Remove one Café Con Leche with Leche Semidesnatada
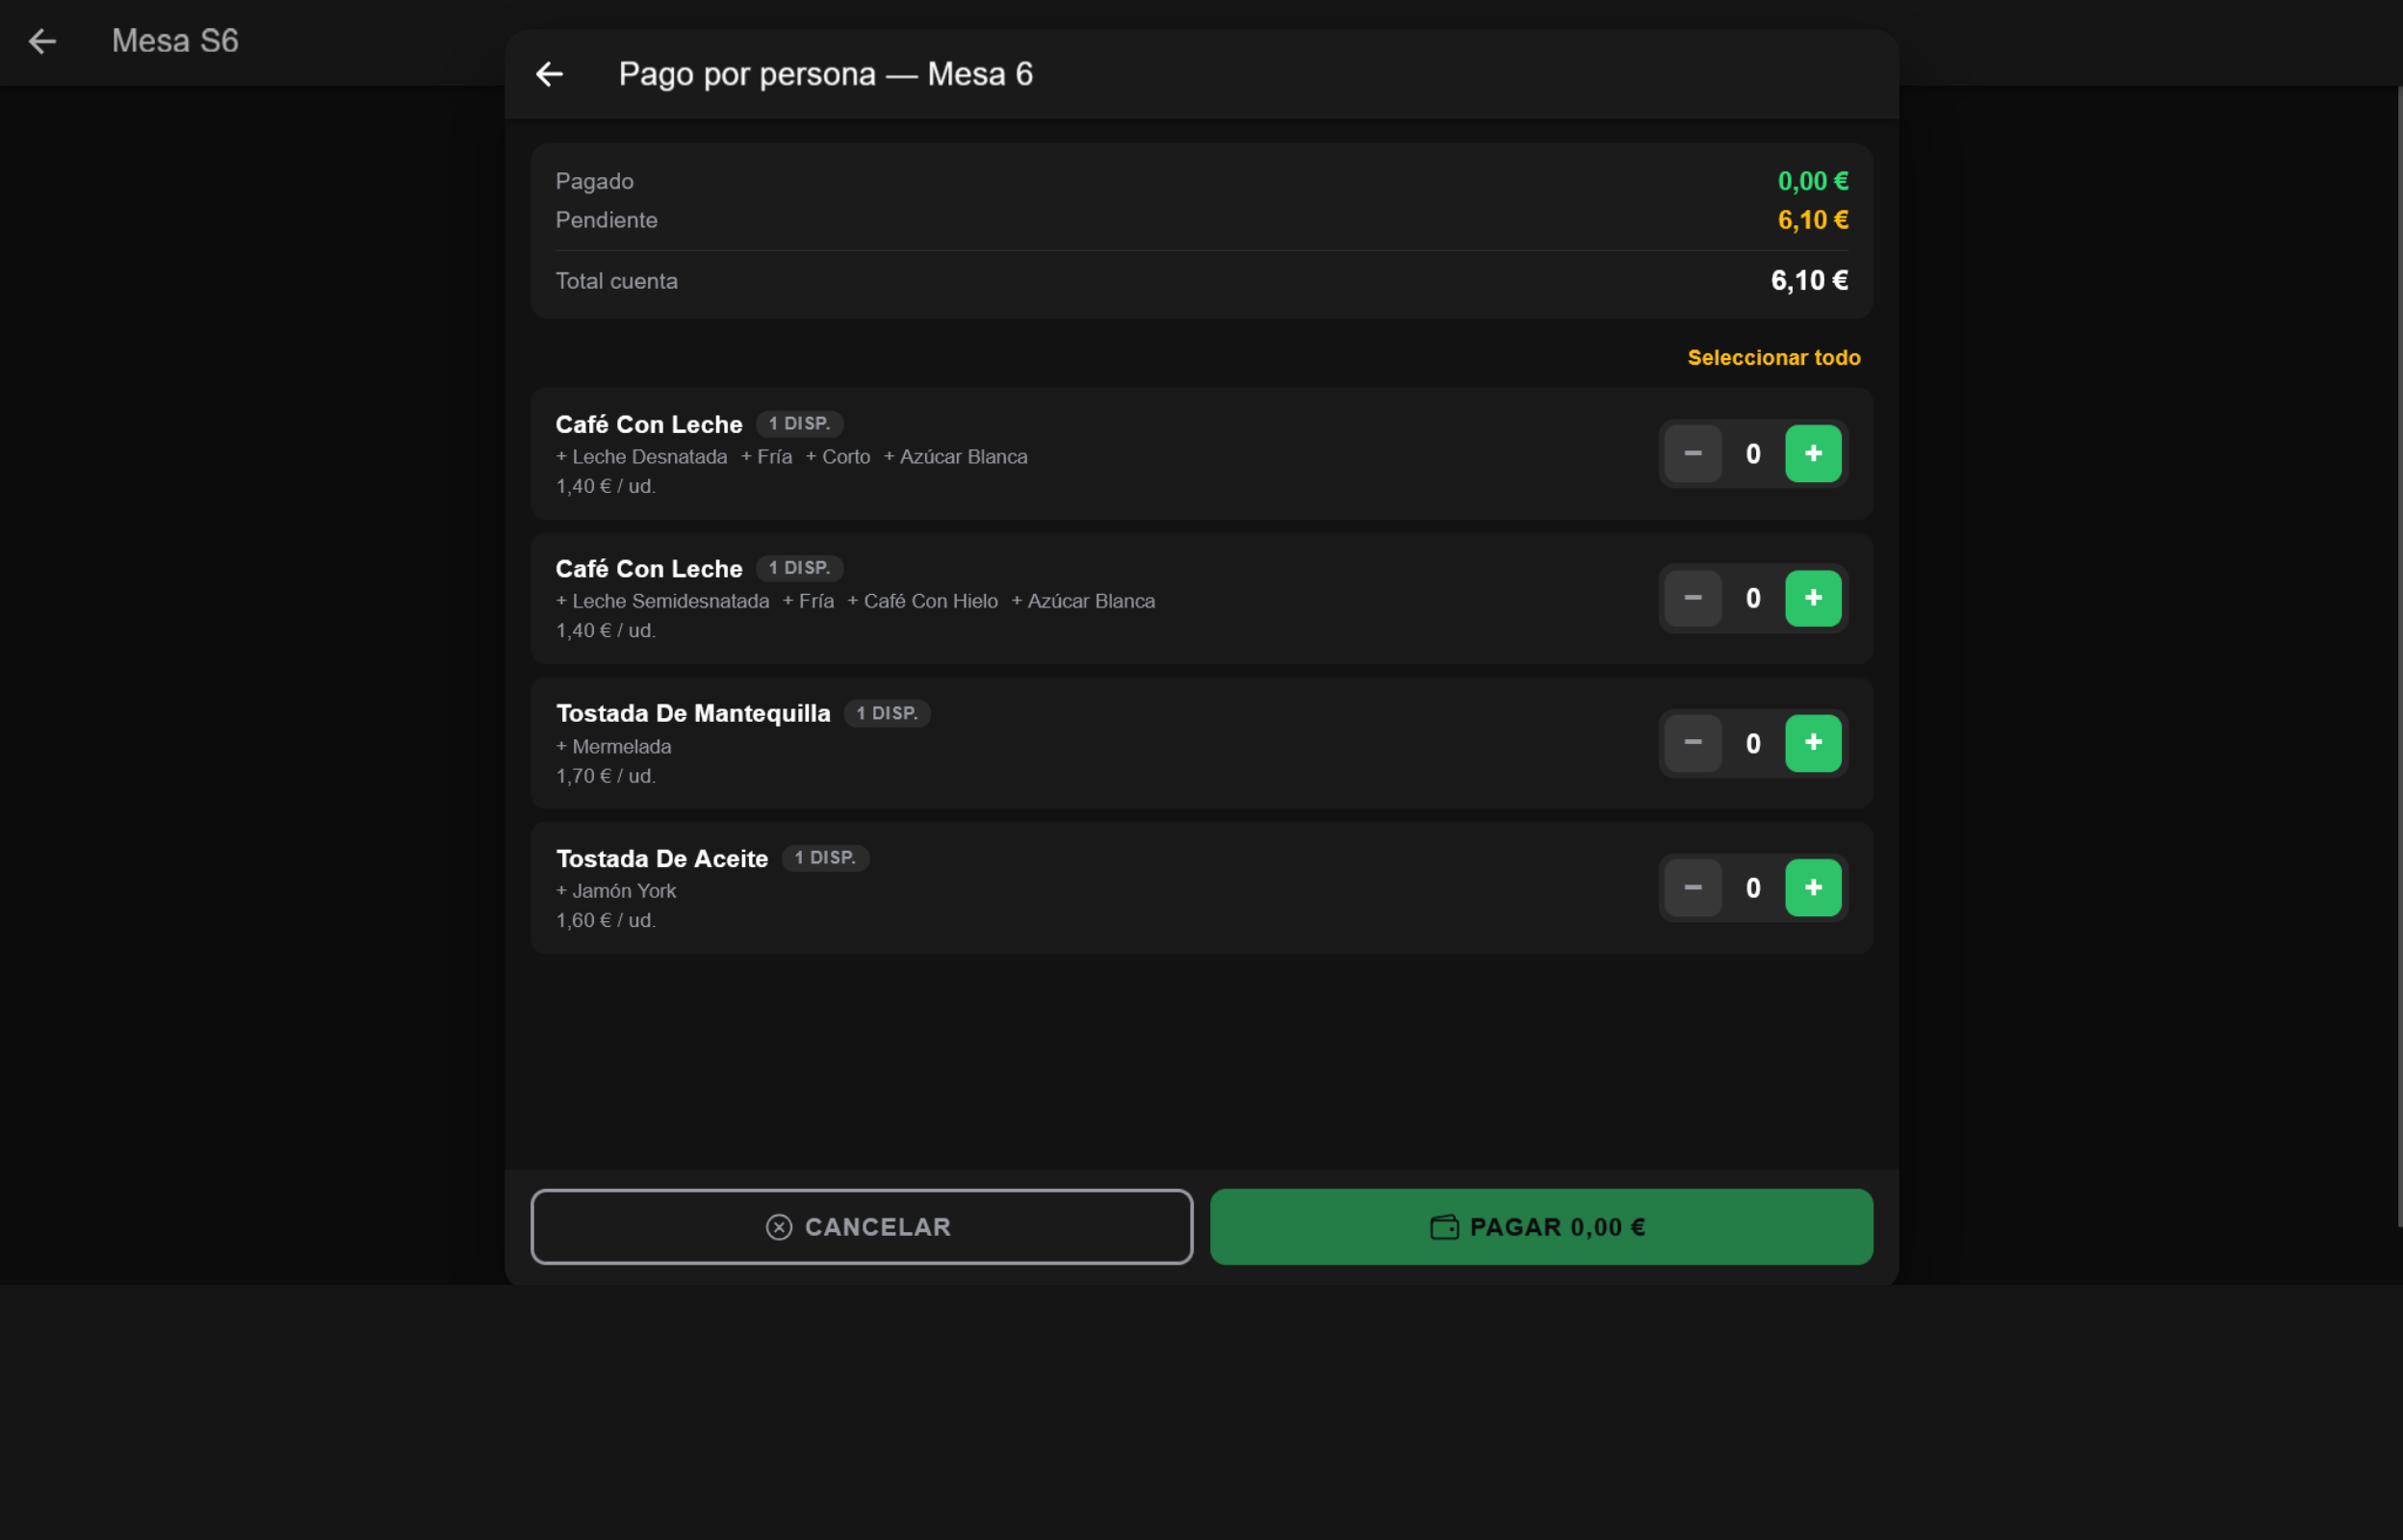The width and height of the screenshot is (2403, 1540). click(1692, 598)
